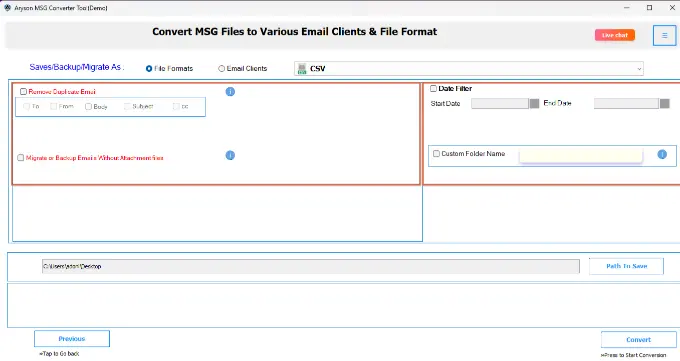Click Previous button to go back

click(72, 338)
